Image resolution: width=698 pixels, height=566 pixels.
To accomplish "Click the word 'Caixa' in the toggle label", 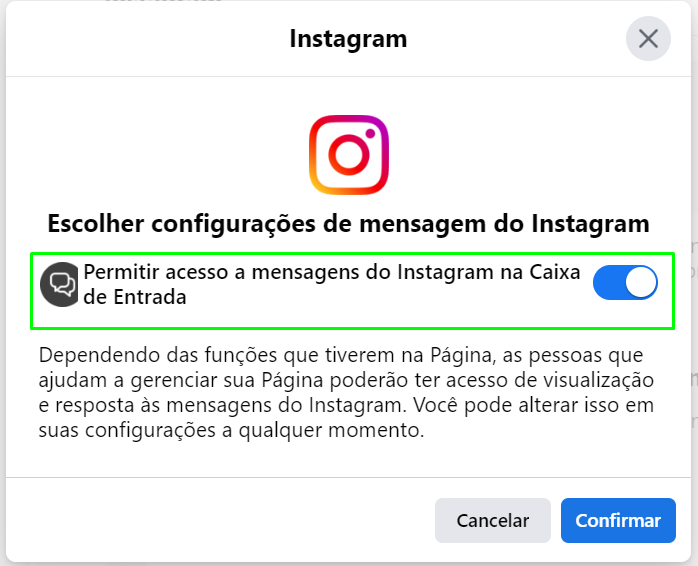I will click(x=555, y=272).
